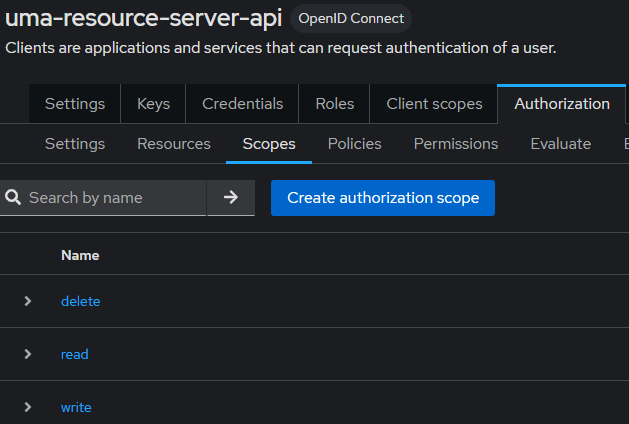The height and width of the screenshot is (424, 629).
Task: Open the Permissions sub-tab
Action: coord(456,144)
